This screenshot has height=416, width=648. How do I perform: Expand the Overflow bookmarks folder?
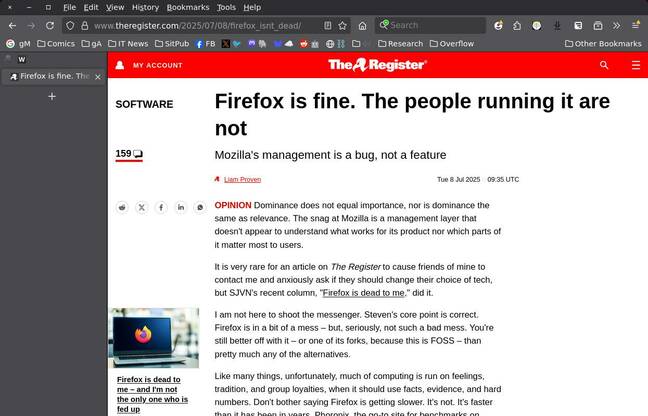452,44
